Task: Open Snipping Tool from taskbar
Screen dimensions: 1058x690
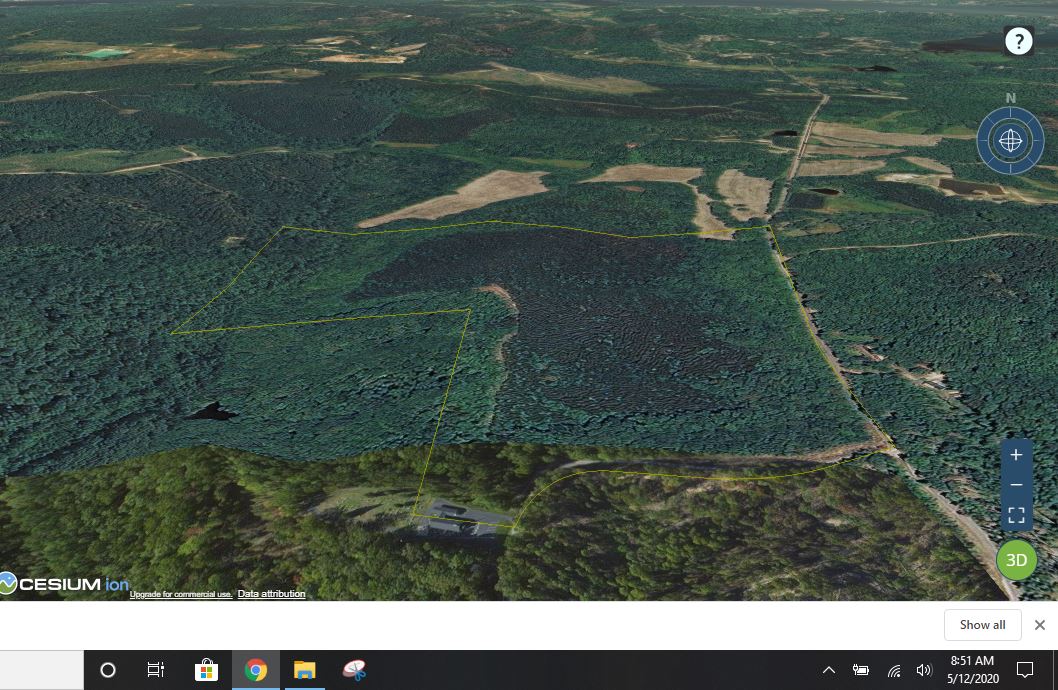Action: point(354,670)
